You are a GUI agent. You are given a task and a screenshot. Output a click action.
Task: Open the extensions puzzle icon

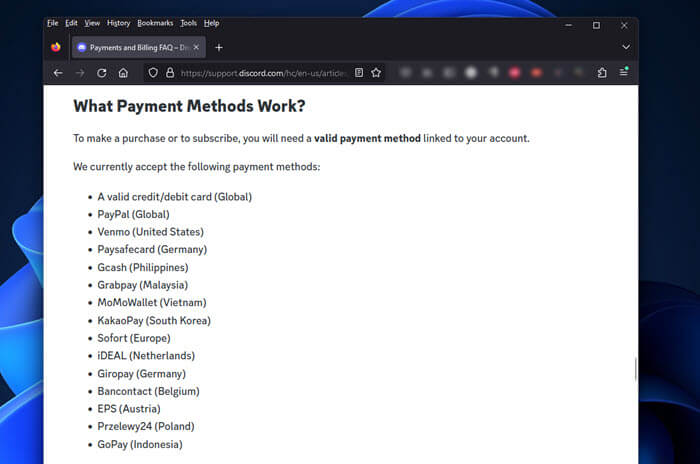[602, 72]
